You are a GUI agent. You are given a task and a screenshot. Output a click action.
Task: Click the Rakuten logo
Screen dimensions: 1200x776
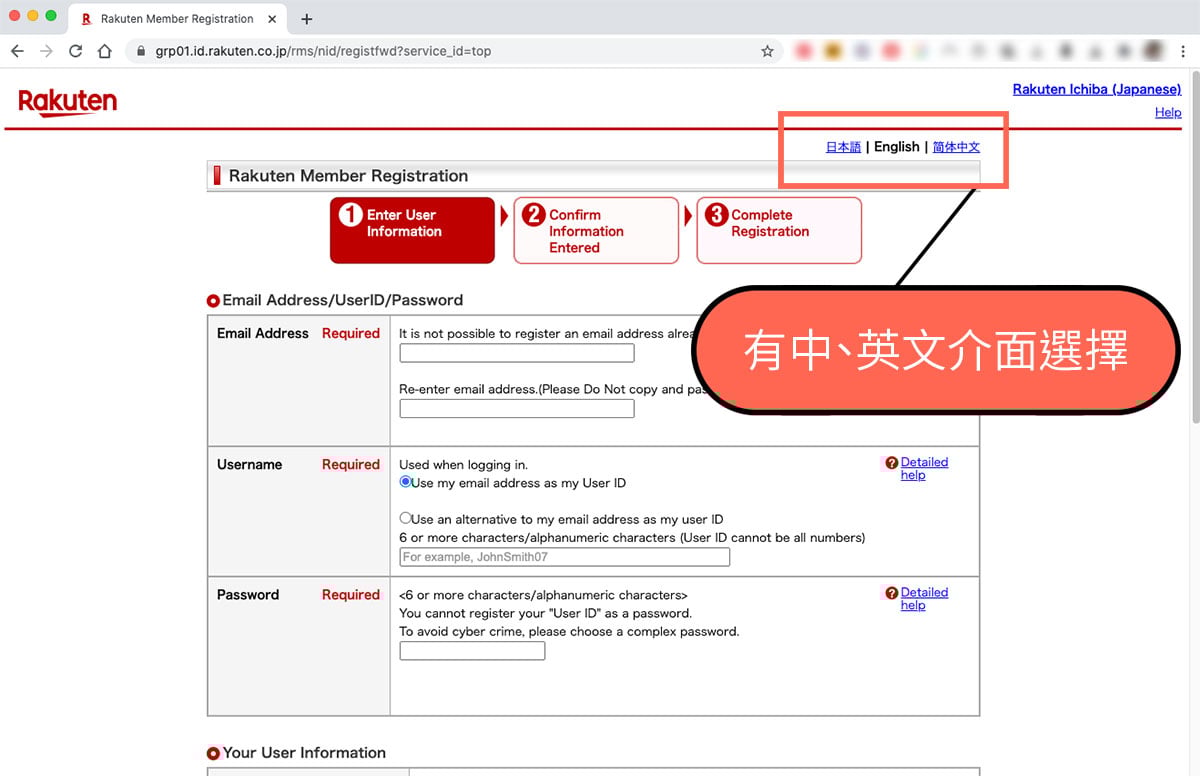68,102
